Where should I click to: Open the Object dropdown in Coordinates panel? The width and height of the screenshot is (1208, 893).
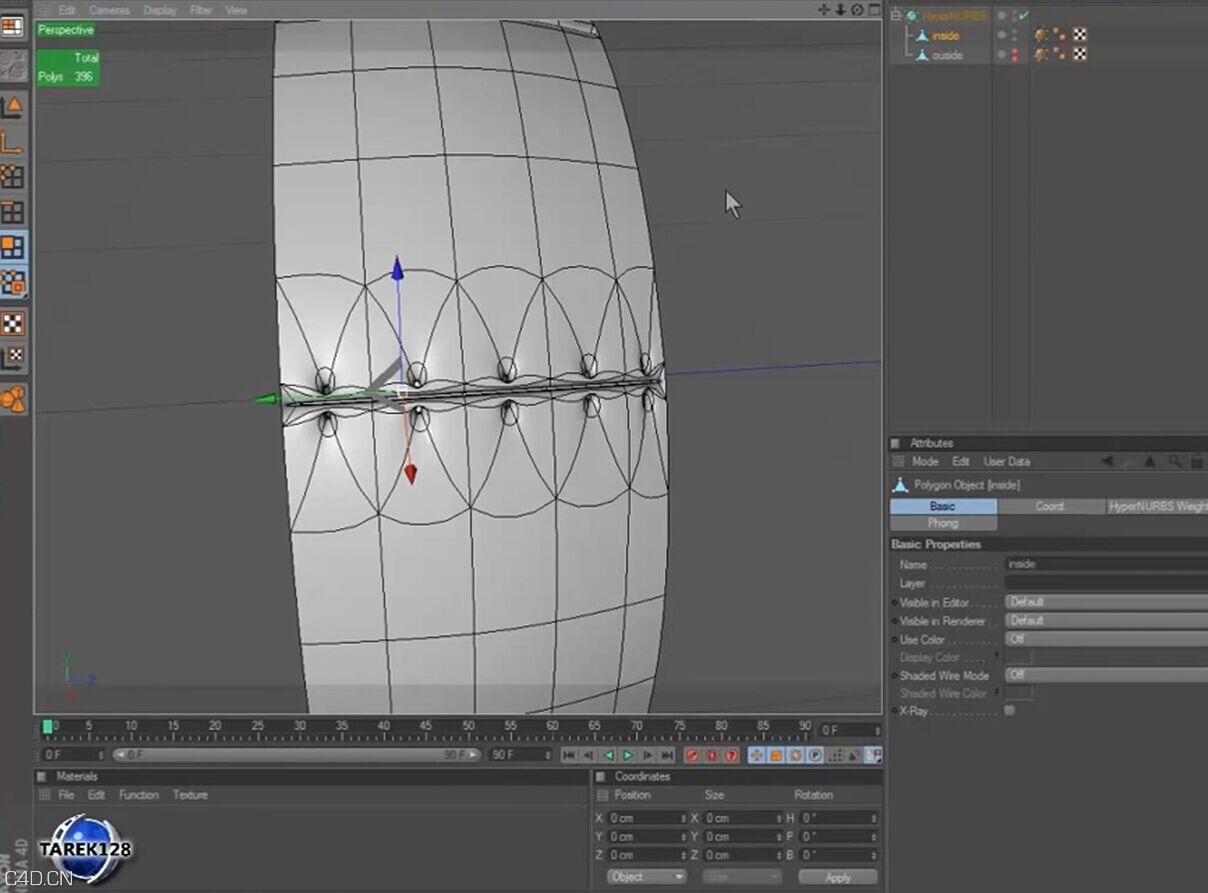[645, 875]
